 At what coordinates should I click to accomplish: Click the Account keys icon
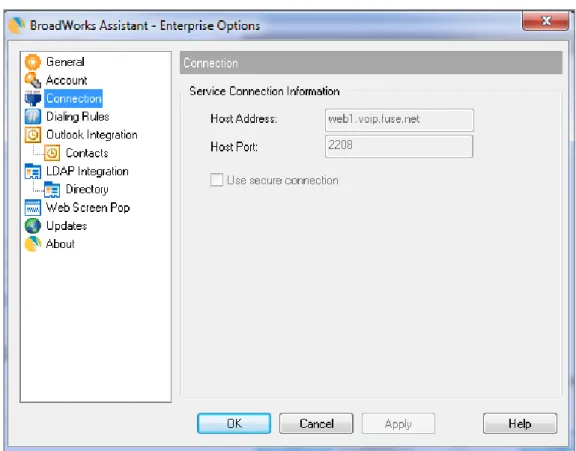click(x=33, y=80)
